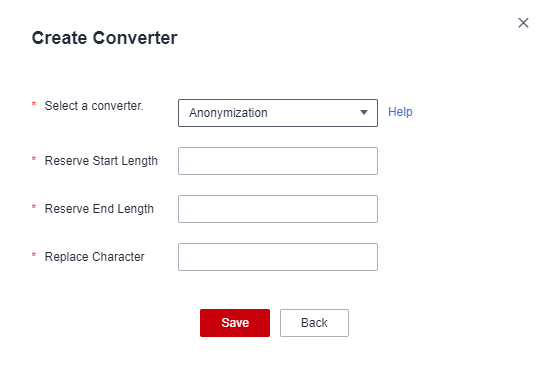Click asterisk beside Replace Character
Screen dimensions: 545x365
pyautogui.click(x=34, y=255)
